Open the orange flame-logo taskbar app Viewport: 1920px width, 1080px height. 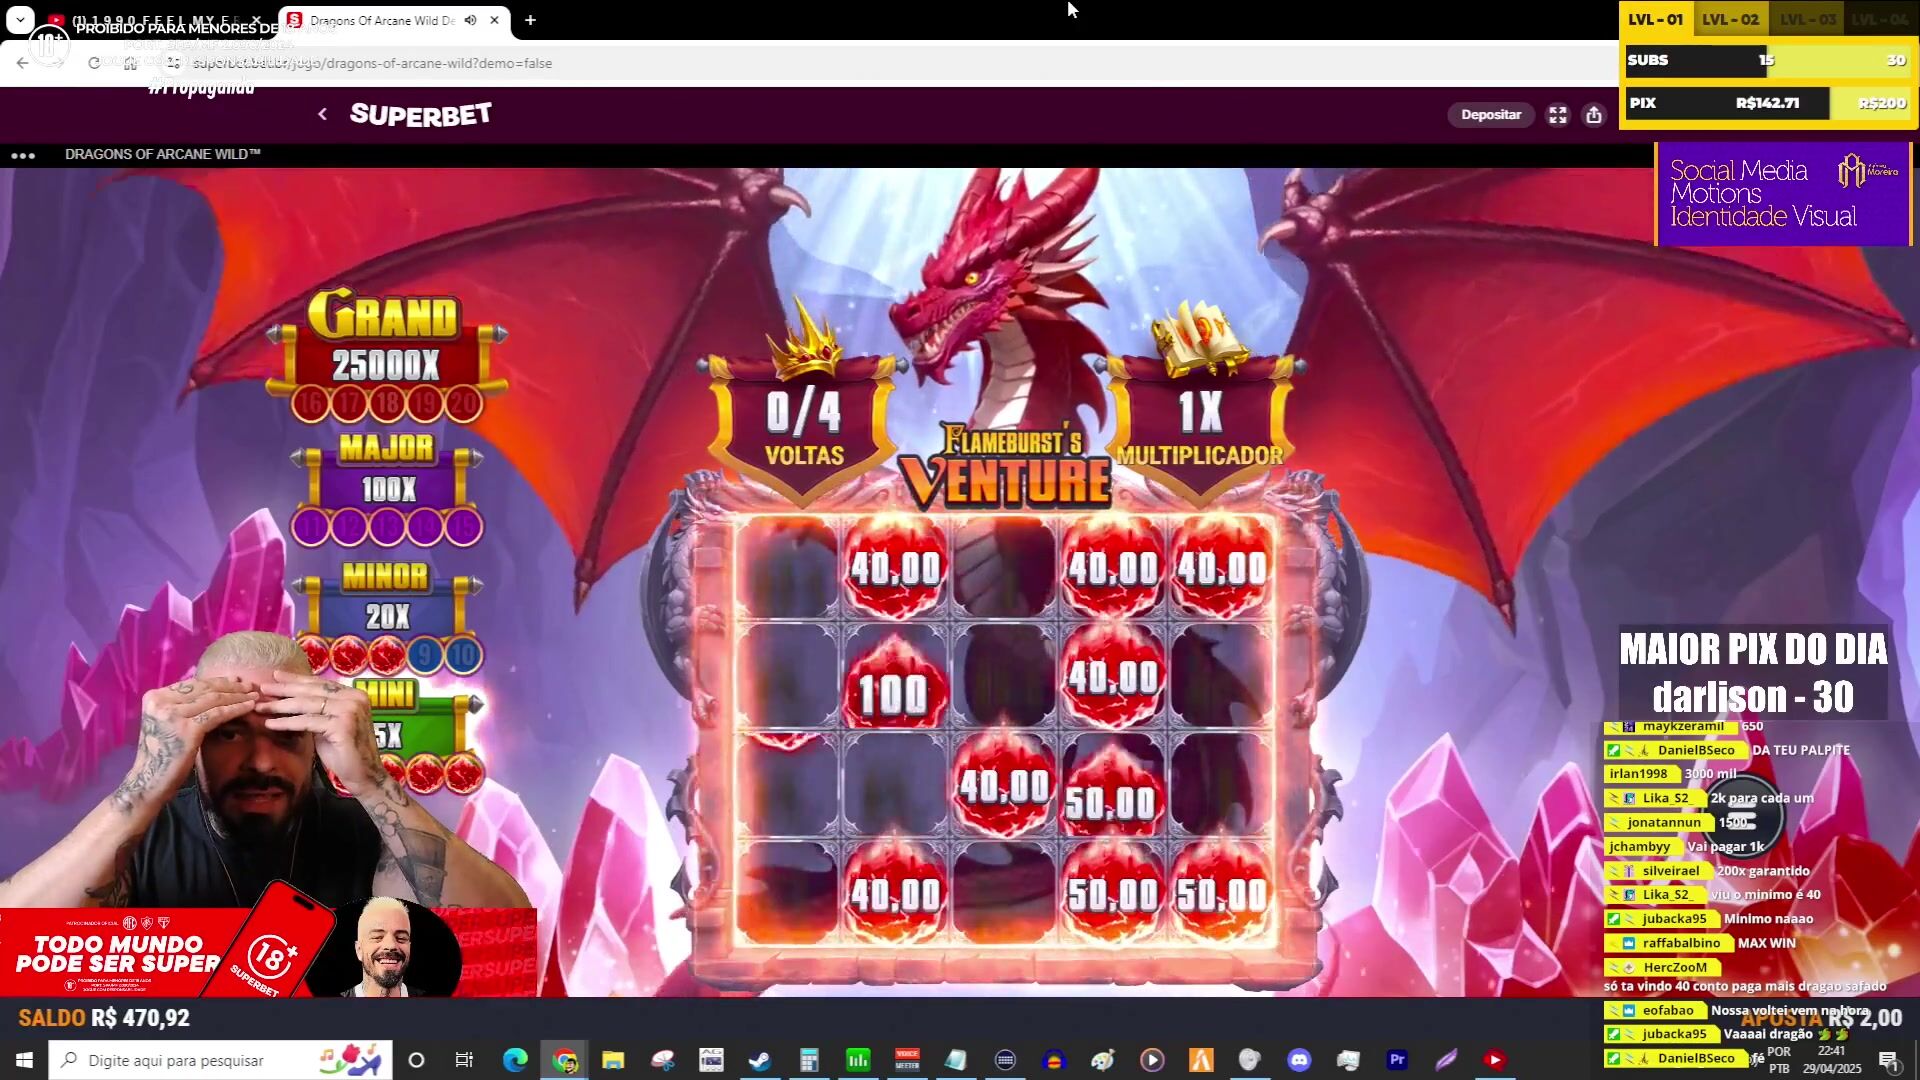(1201, 1060)
